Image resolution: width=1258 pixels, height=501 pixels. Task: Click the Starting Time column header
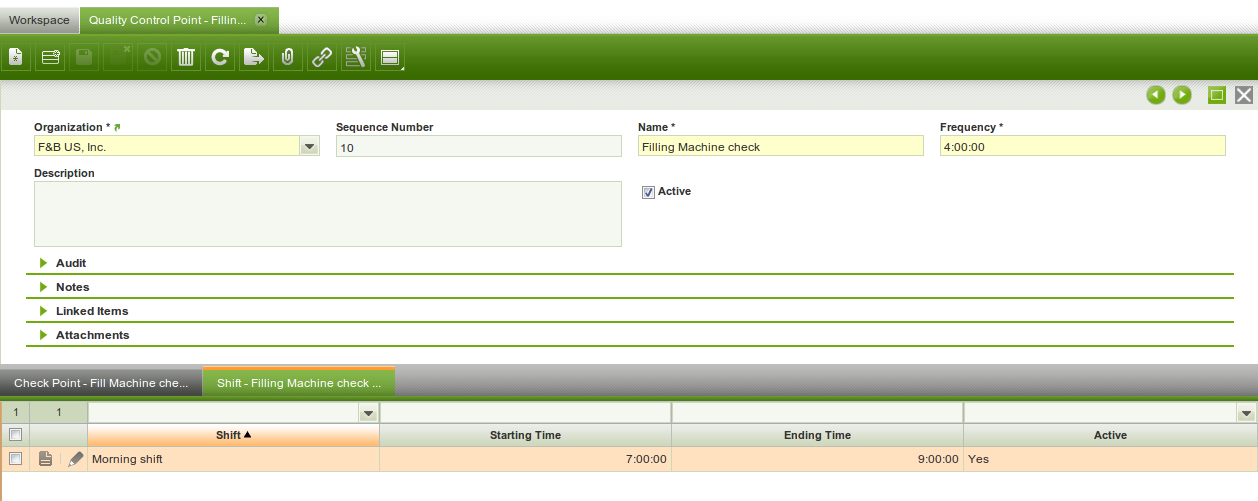pos(525,435)
